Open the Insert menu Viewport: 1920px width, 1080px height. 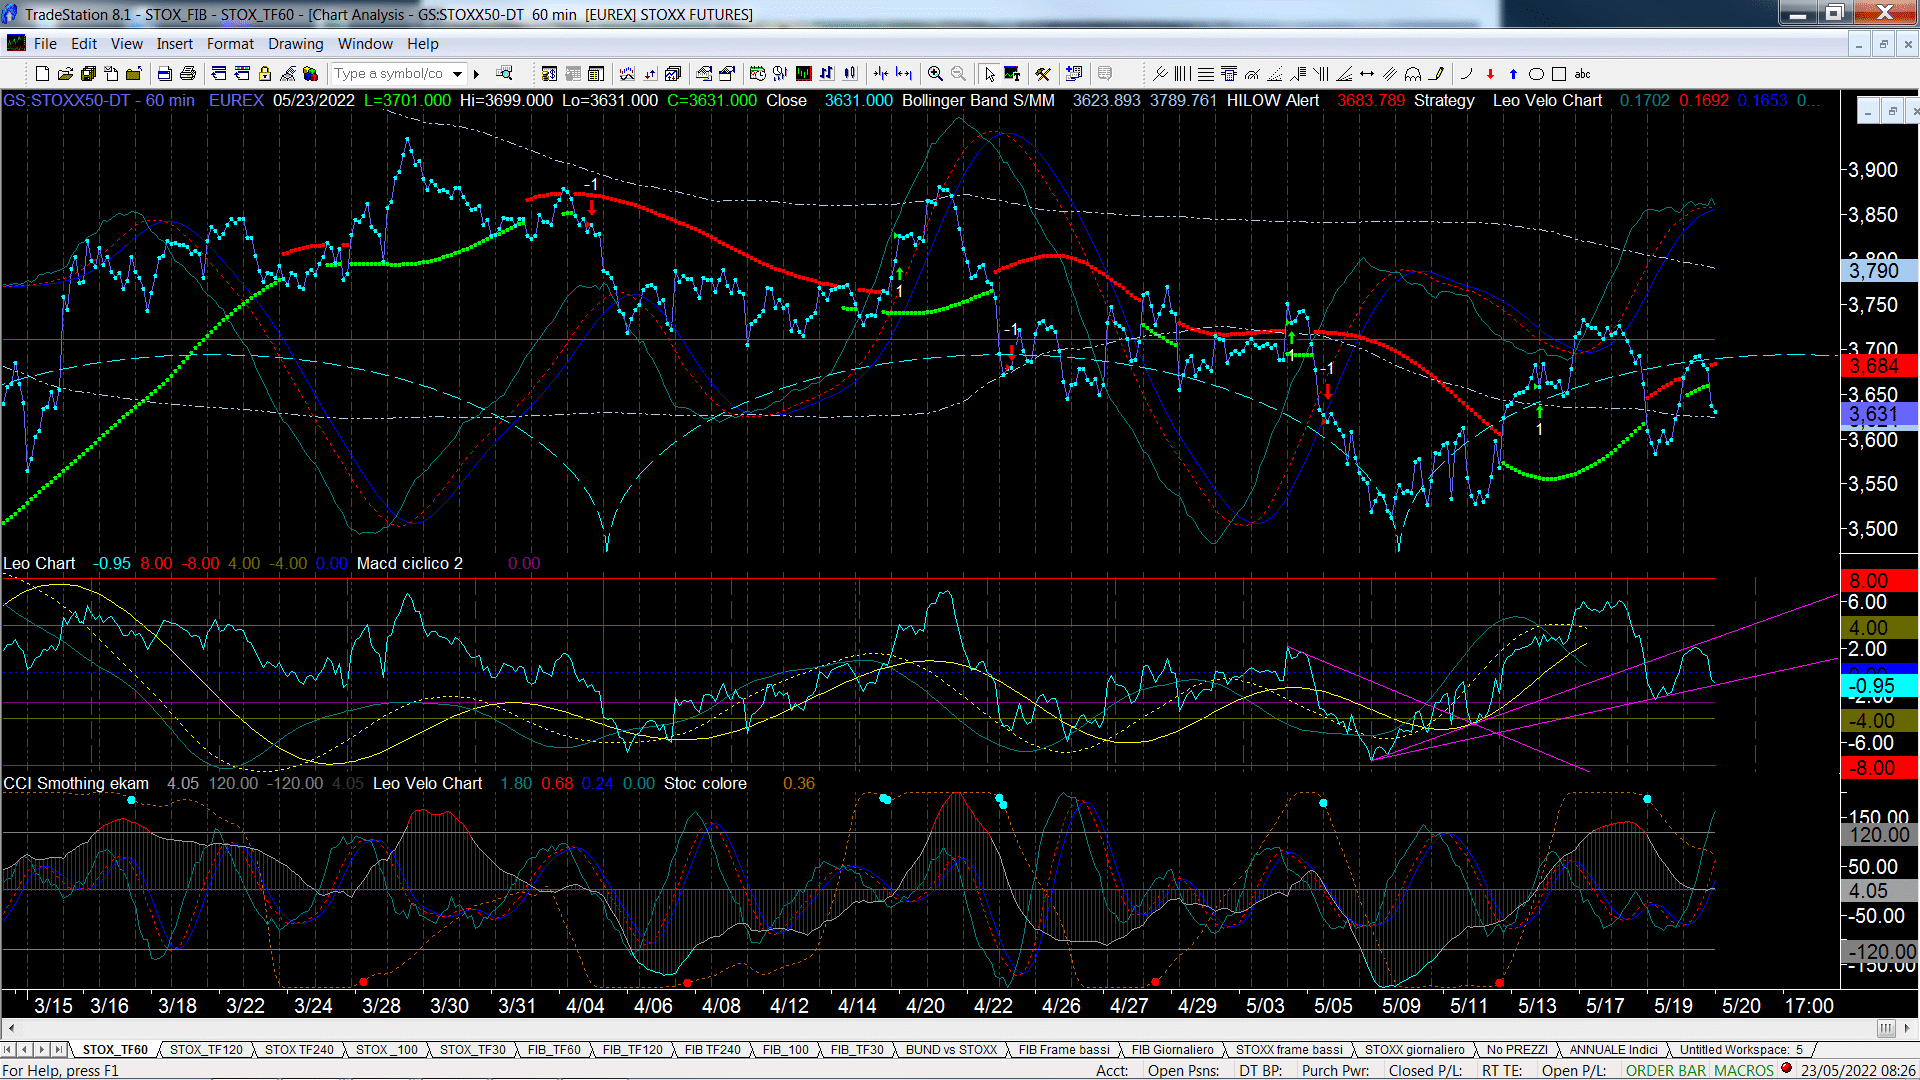[x=175, y=44]
